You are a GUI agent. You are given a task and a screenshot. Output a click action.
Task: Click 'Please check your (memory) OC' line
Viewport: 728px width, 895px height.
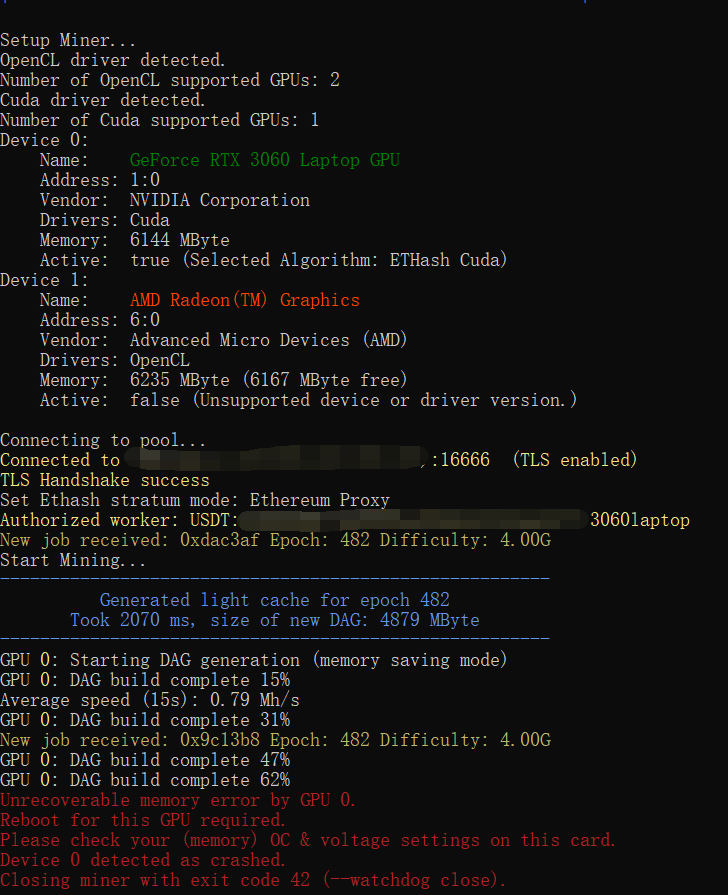click(308, 840)
